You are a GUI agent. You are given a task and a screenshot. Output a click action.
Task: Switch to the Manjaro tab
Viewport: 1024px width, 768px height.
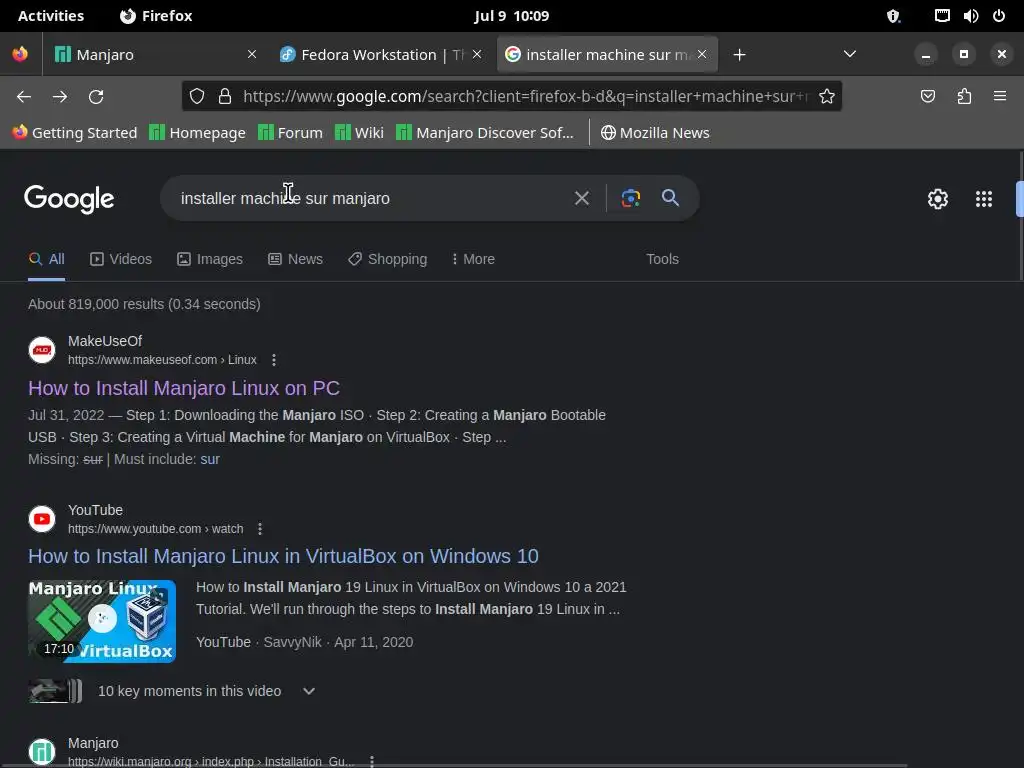point(154,54)
